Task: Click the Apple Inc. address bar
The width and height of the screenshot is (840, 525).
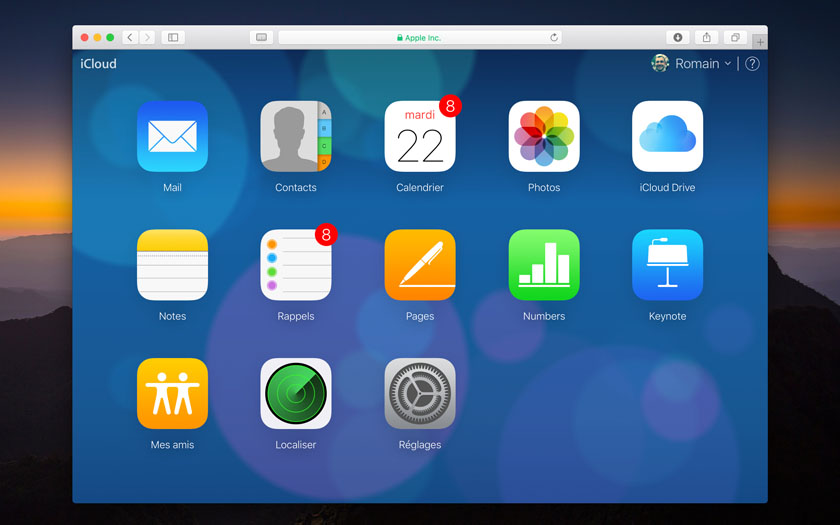Action: click(419, 38)
